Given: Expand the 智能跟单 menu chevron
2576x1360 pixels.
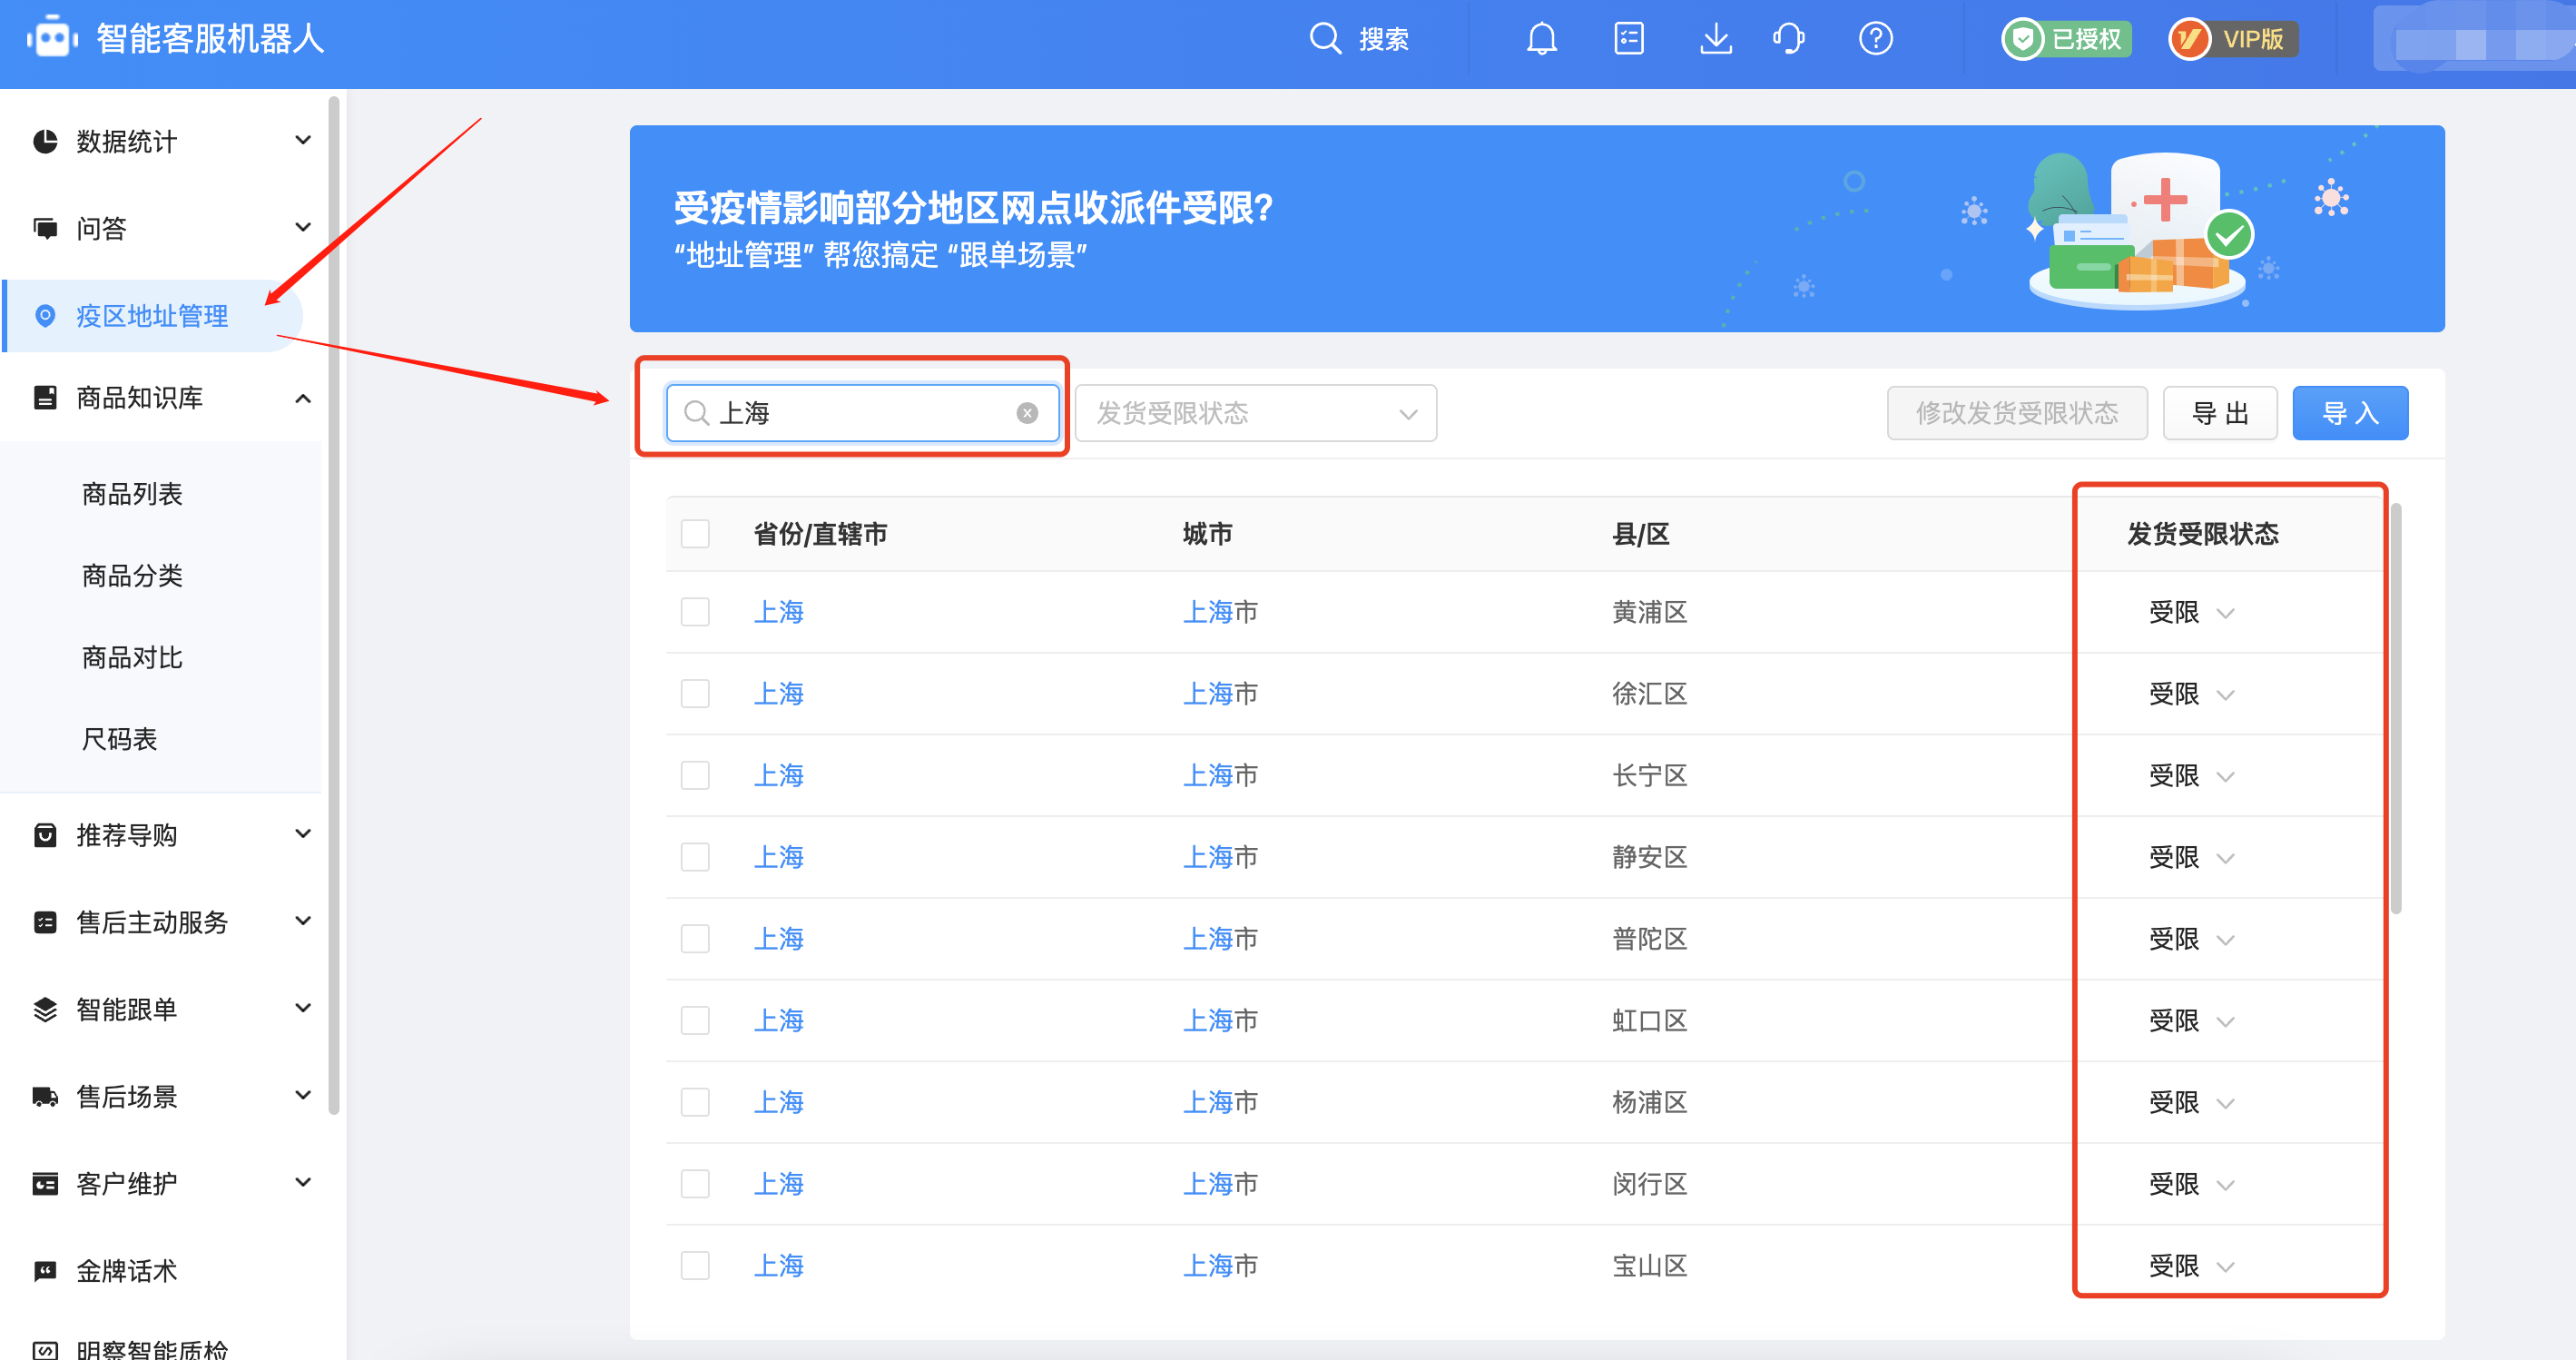Looking at the screenshot, I should [303, 1007].
